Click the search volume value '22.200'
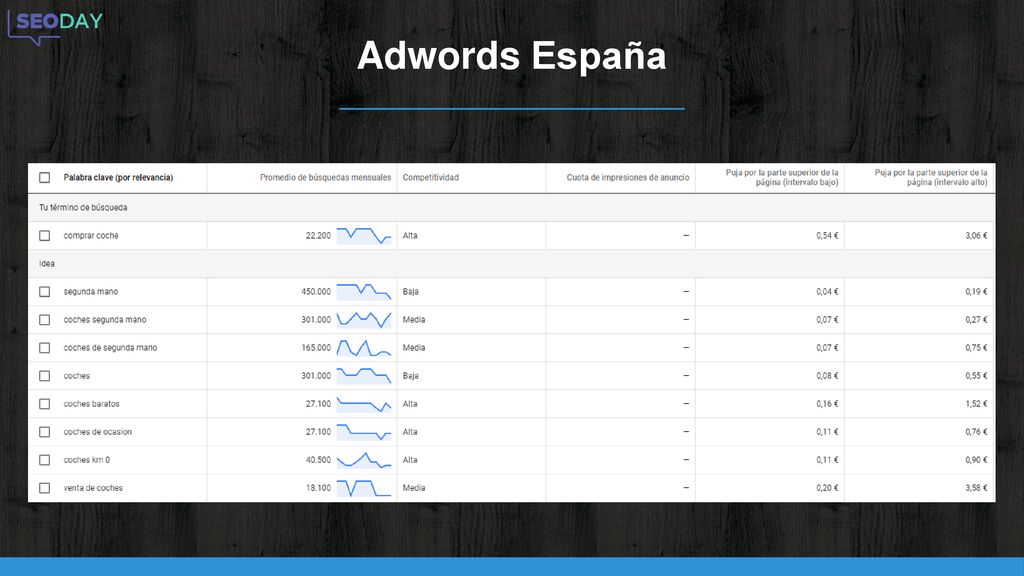 tap(318, 236)
